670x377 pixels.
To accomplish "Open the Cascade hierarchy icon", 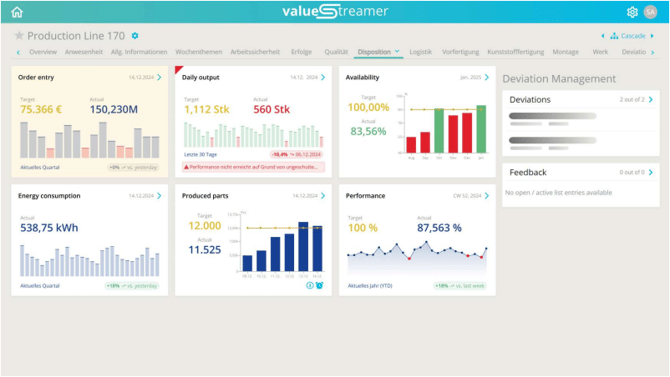I will click(x=614, y=36).
